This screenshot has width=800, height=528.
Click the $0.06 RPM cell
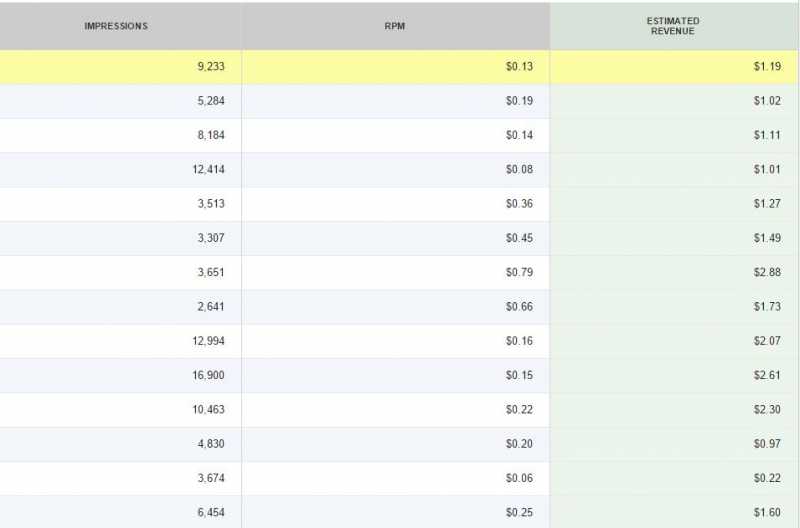519,478
